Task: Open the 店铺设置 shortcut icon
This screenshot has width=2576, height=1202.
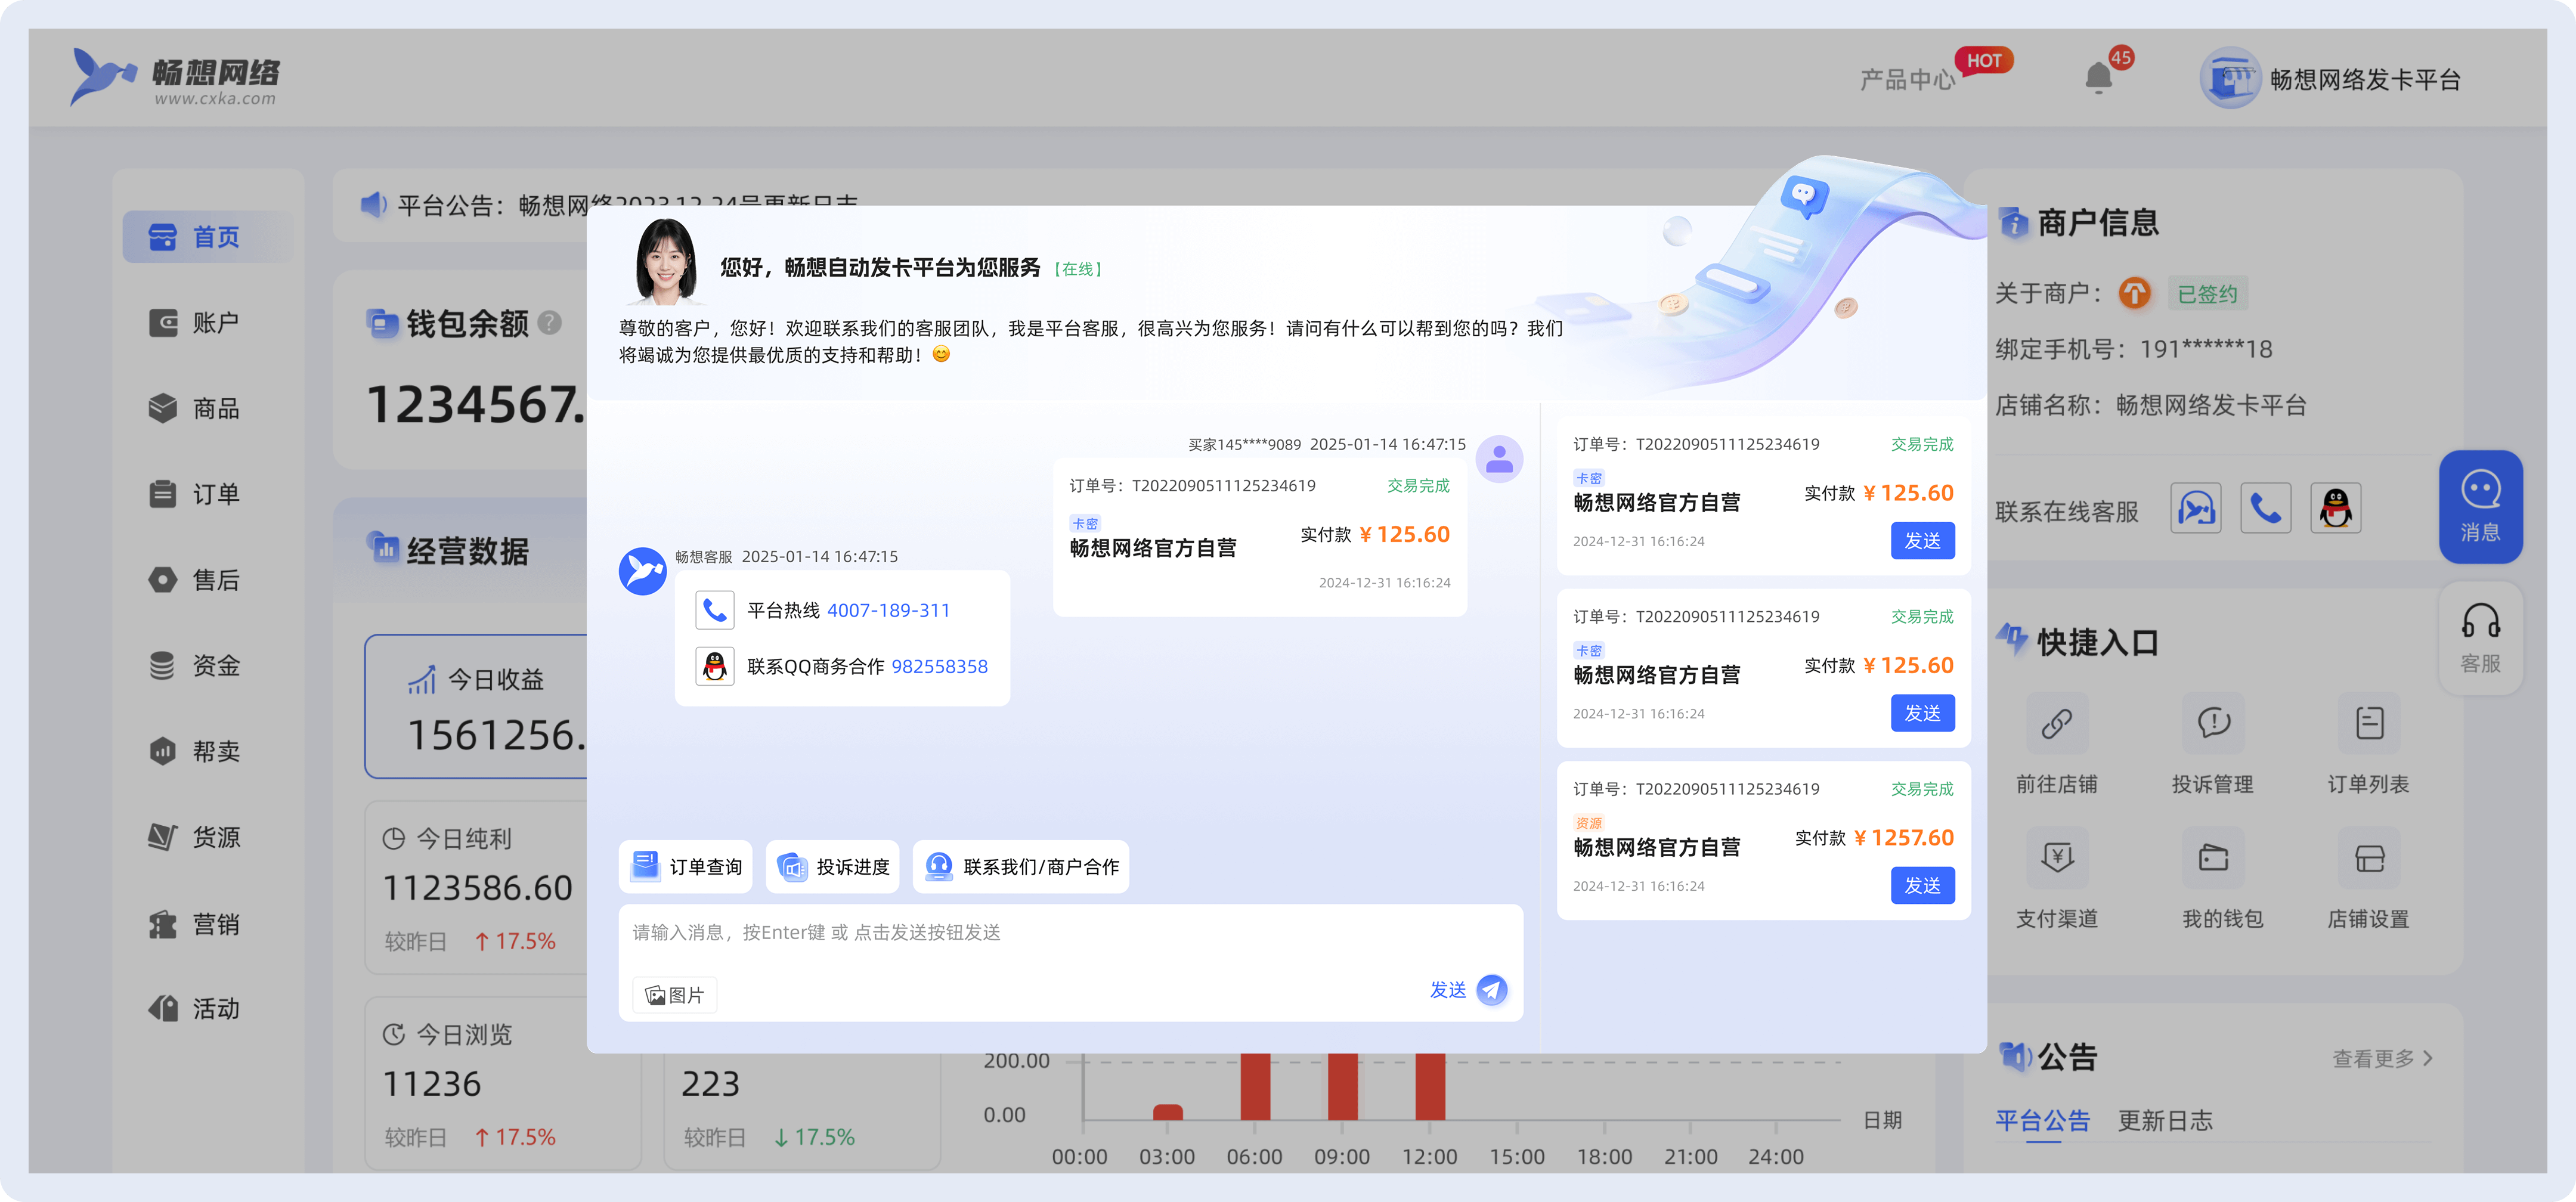Action: (x=2369, y=858)
